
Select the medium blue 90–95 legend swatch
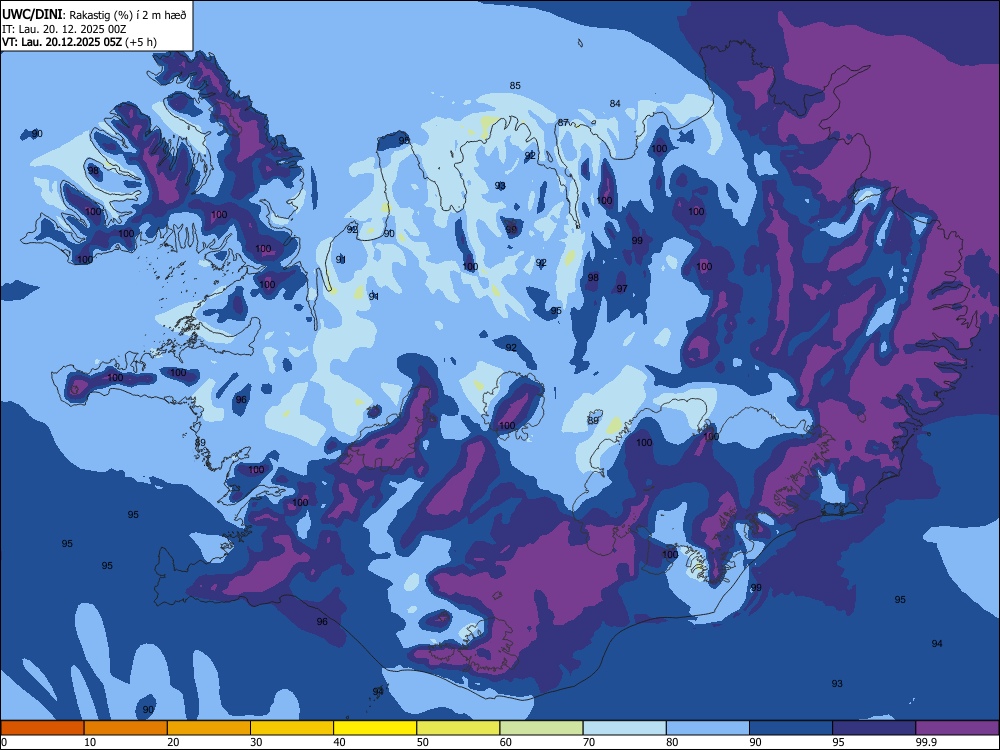(x=791, y=728)
